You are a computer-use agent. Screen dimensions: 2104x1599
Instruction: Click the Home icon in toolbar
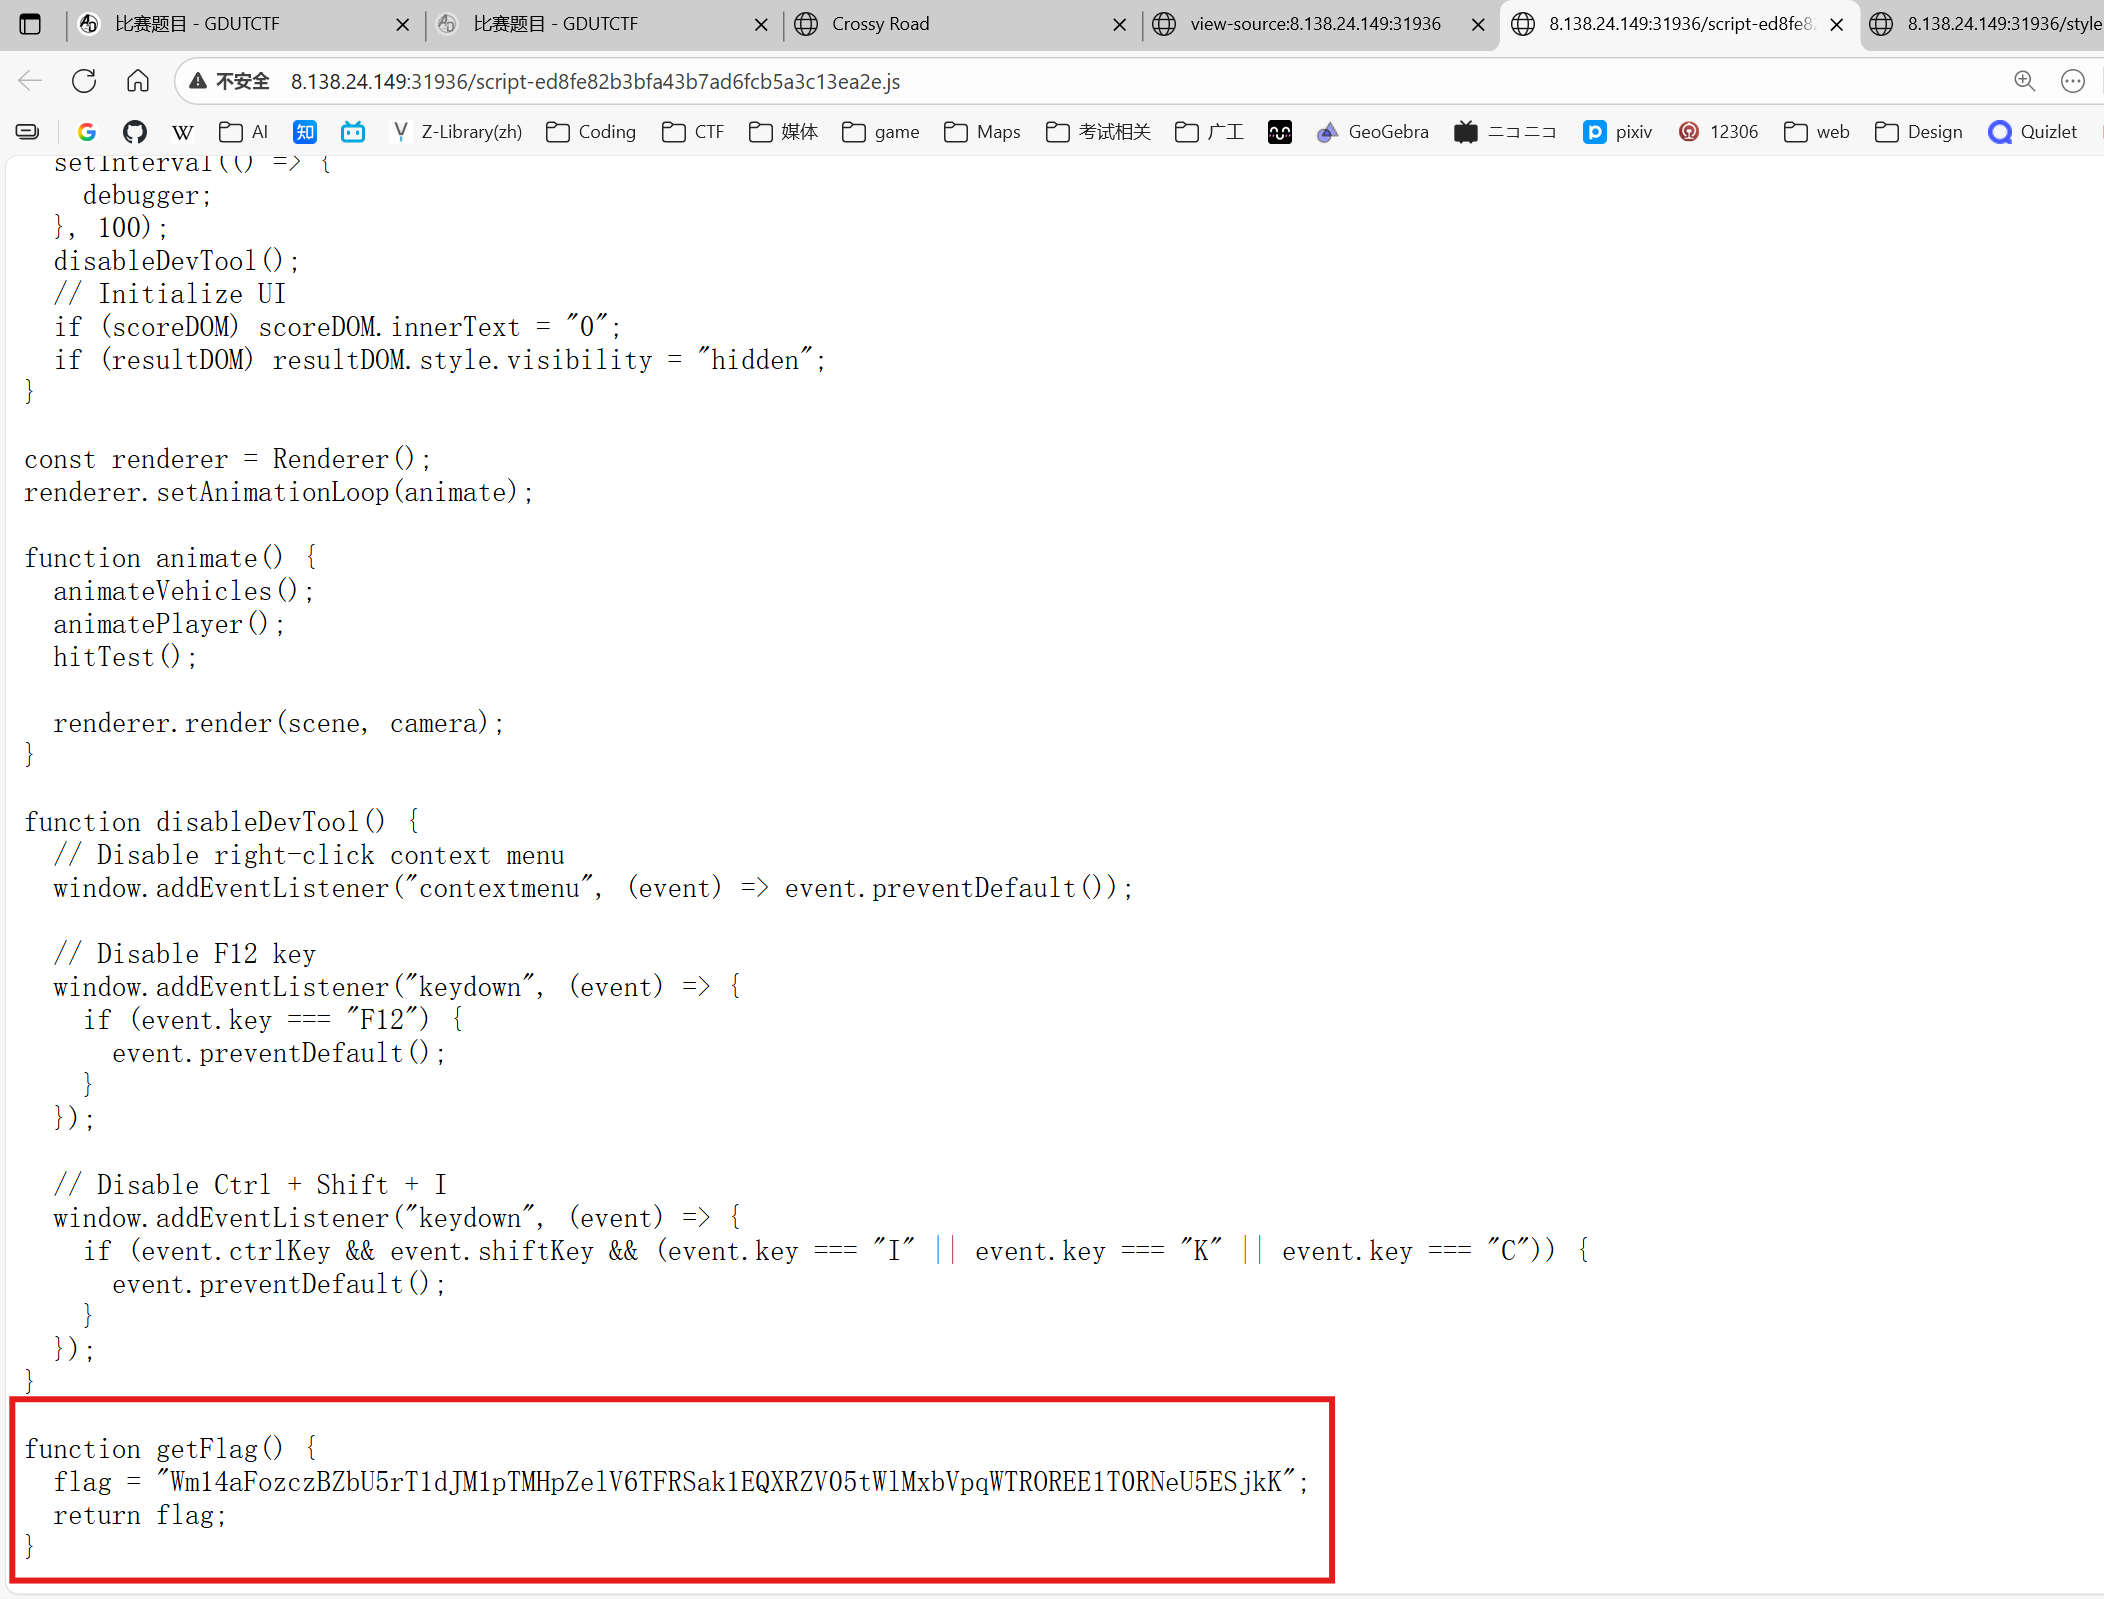(x=138, y=81)
